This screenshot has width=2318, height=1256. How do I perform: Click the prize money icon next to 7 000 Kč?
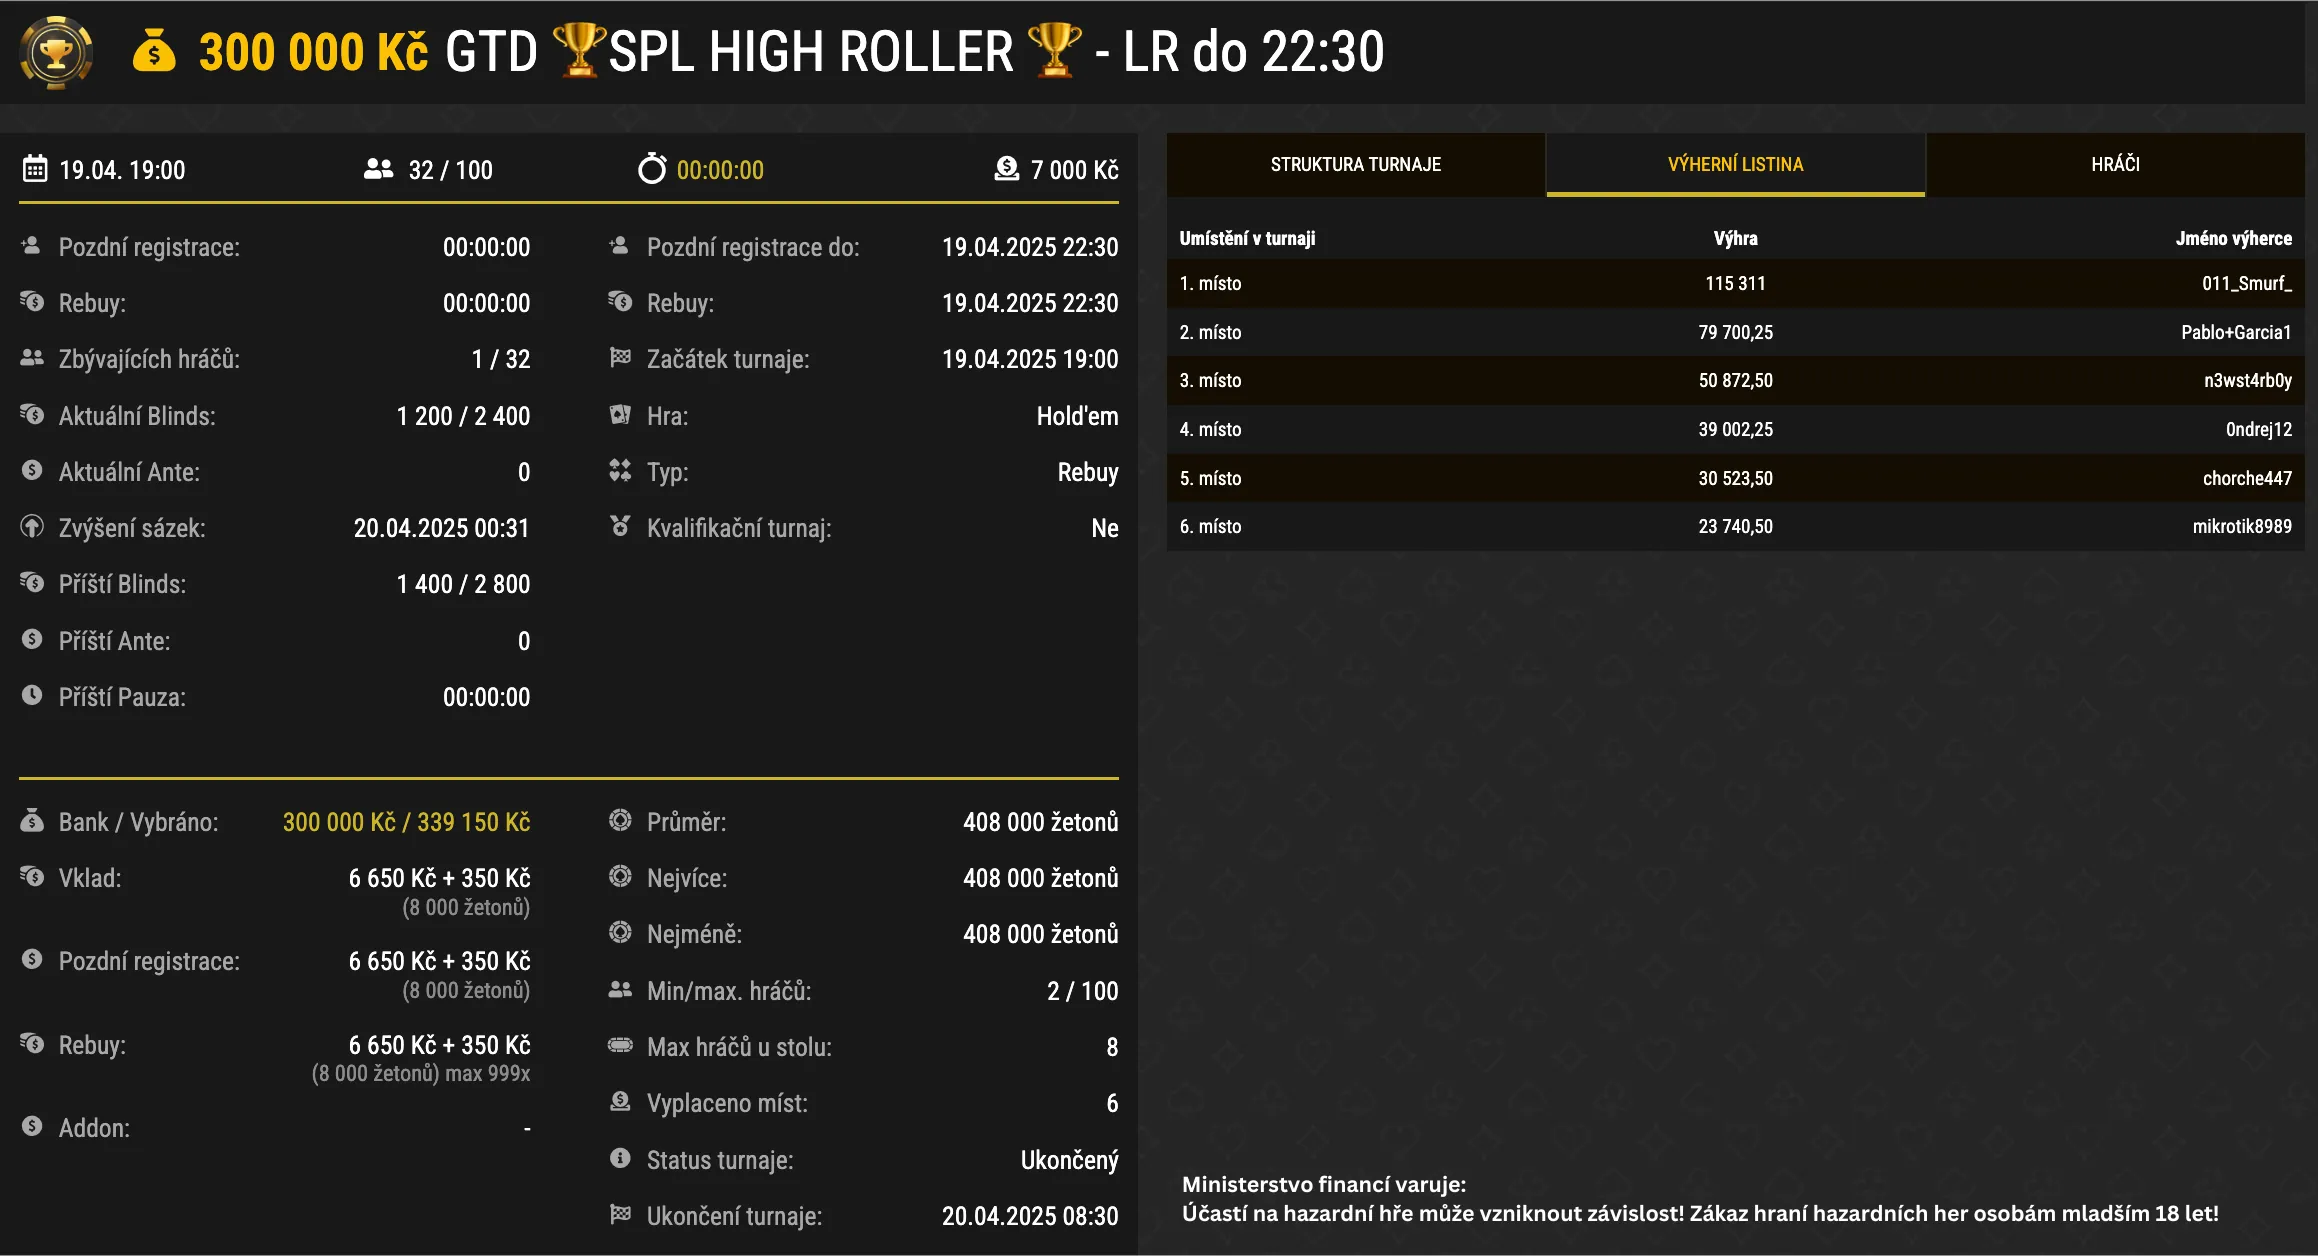1007,169
